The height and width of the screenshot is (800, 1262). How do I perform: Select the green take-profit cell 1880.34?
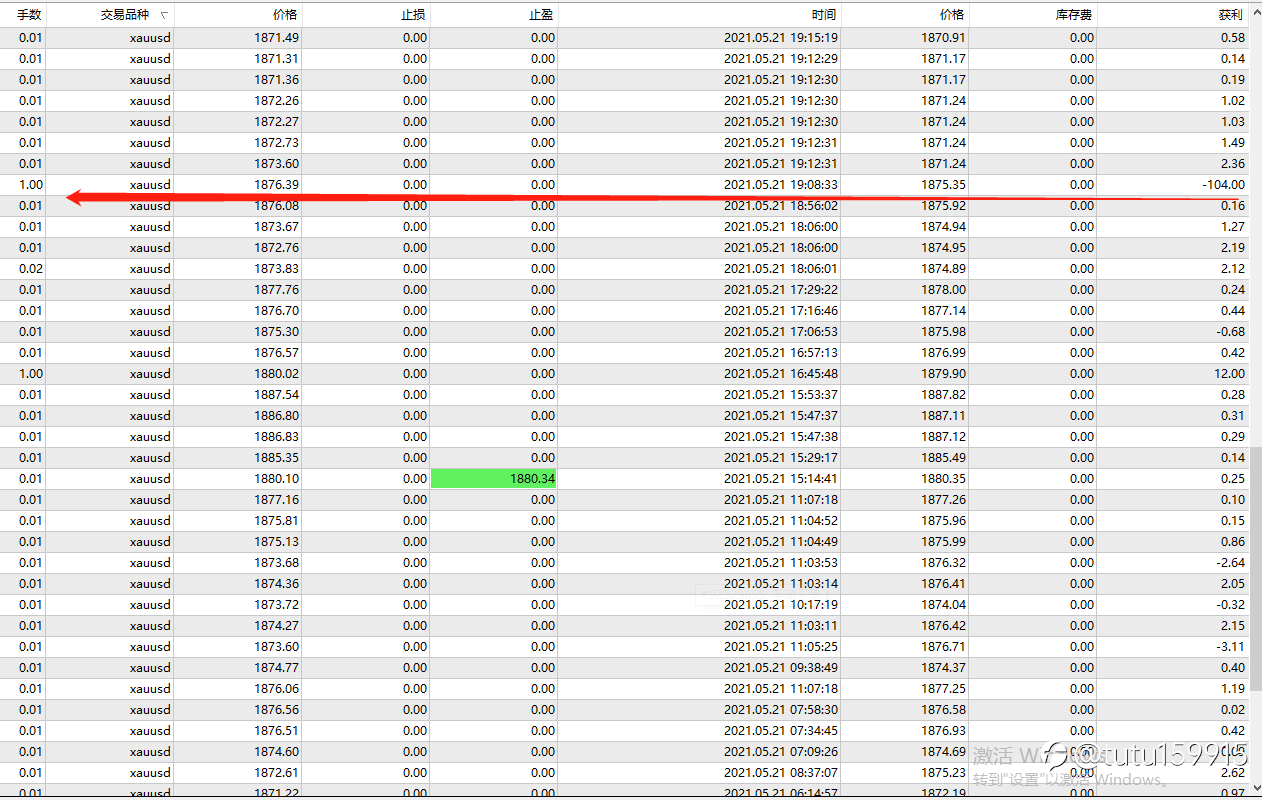(x=493, y=479)
